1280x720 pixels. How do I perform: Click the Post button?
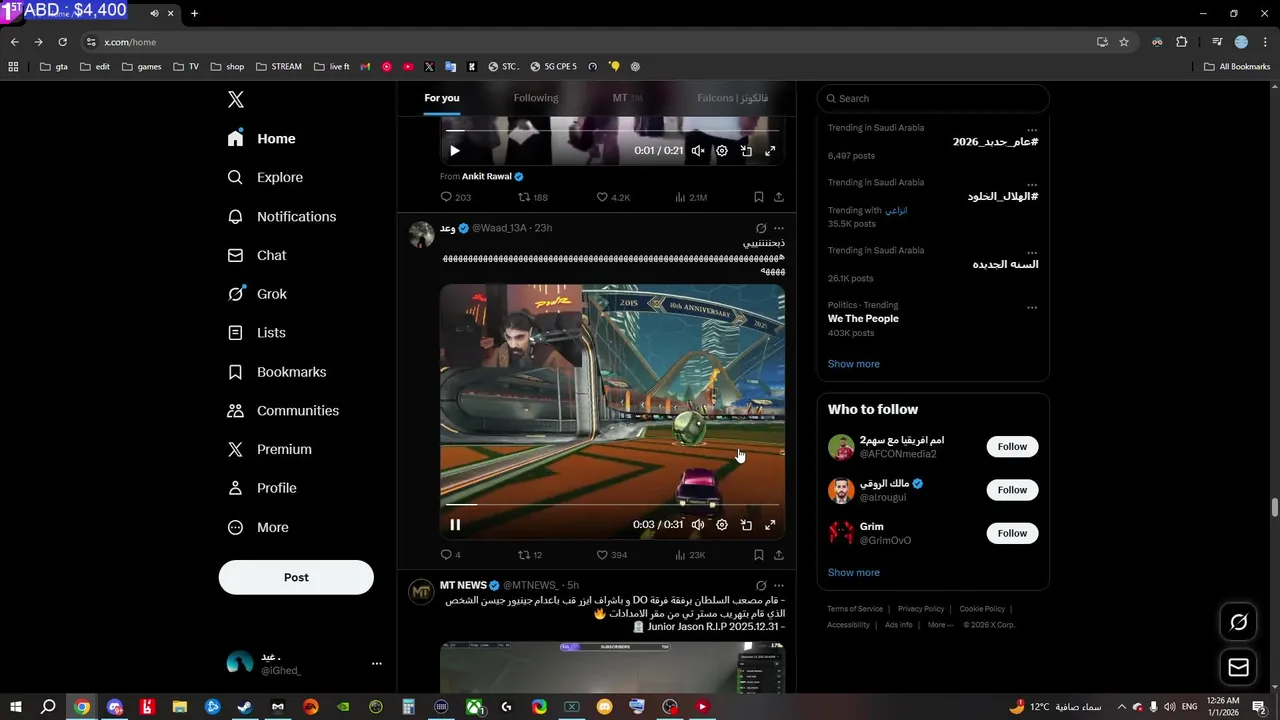[296, 577]
